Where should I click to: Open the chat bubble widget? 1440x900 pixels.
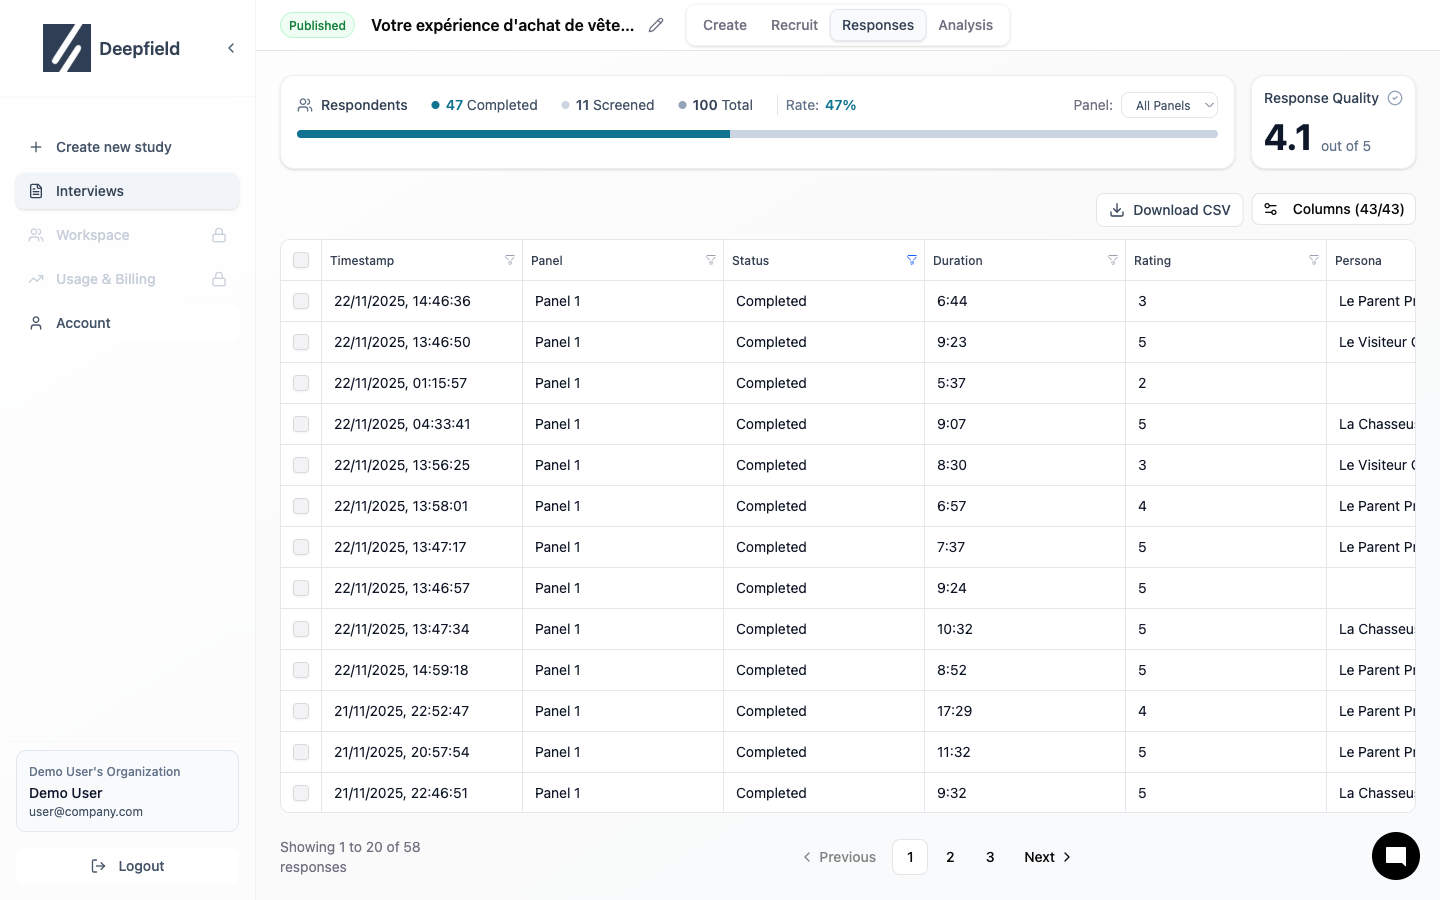(x=1395, y=856)
